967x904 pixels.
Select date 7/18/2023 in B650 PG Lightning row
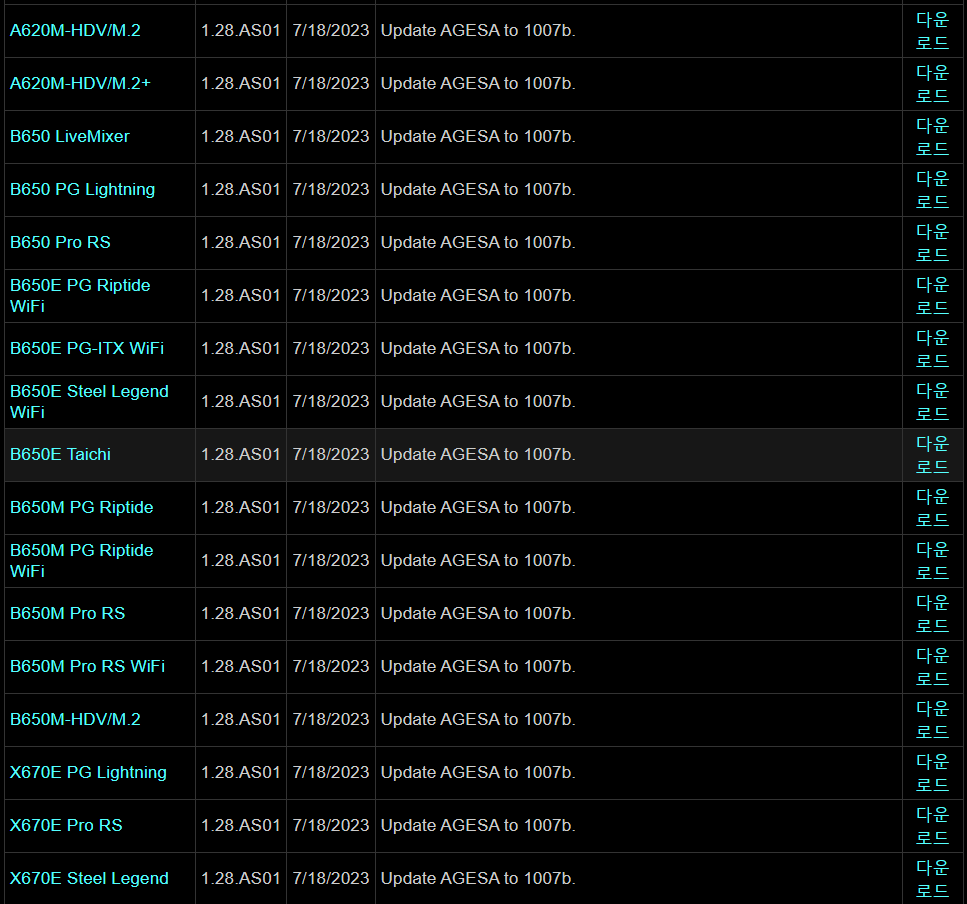click(x=331, y=189)
